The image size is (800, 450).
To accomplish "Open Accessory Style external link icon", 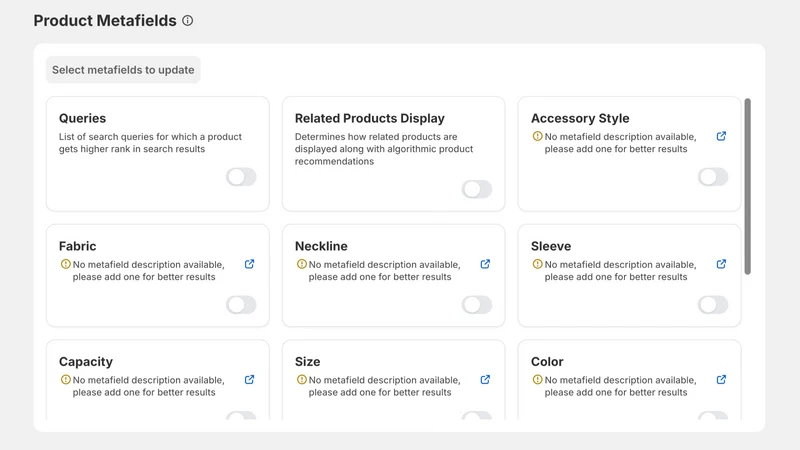I will coord(721,136).
